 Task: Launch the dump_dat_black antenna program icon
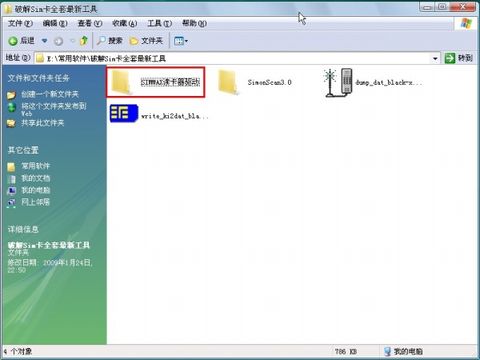[x=338, y=83]
